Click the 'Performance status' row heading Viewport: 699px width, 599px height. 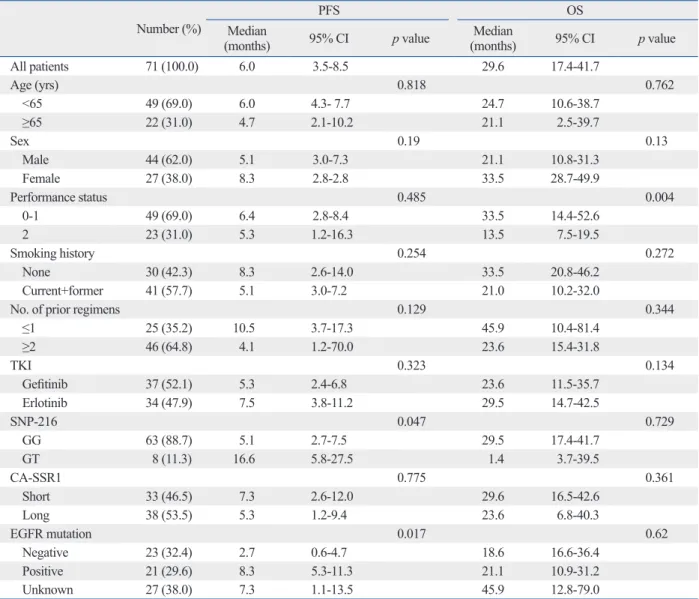(x=58, y=197)
